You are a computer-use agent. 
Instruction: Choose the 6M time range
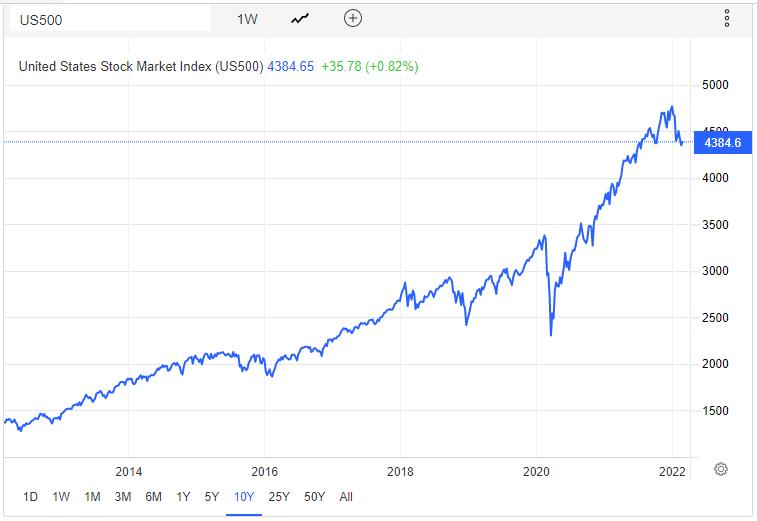tap(153, 496)
